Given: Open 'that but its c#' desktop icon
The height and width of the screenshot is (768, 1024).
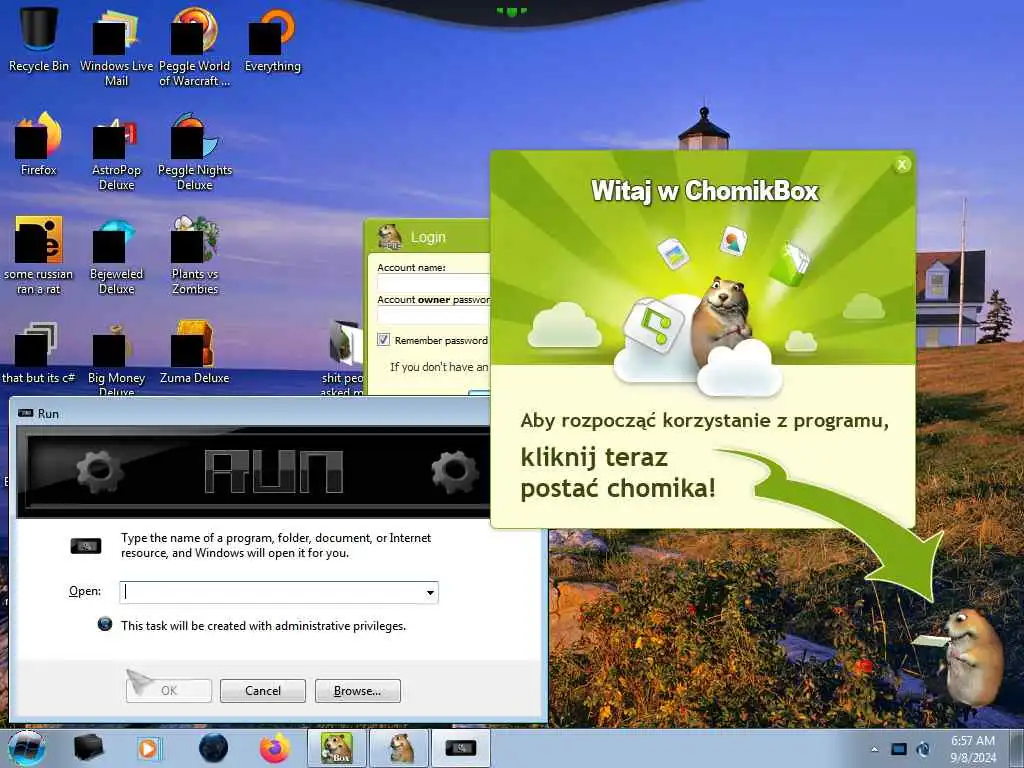Looking at the screenshot, I should (39, 351).
